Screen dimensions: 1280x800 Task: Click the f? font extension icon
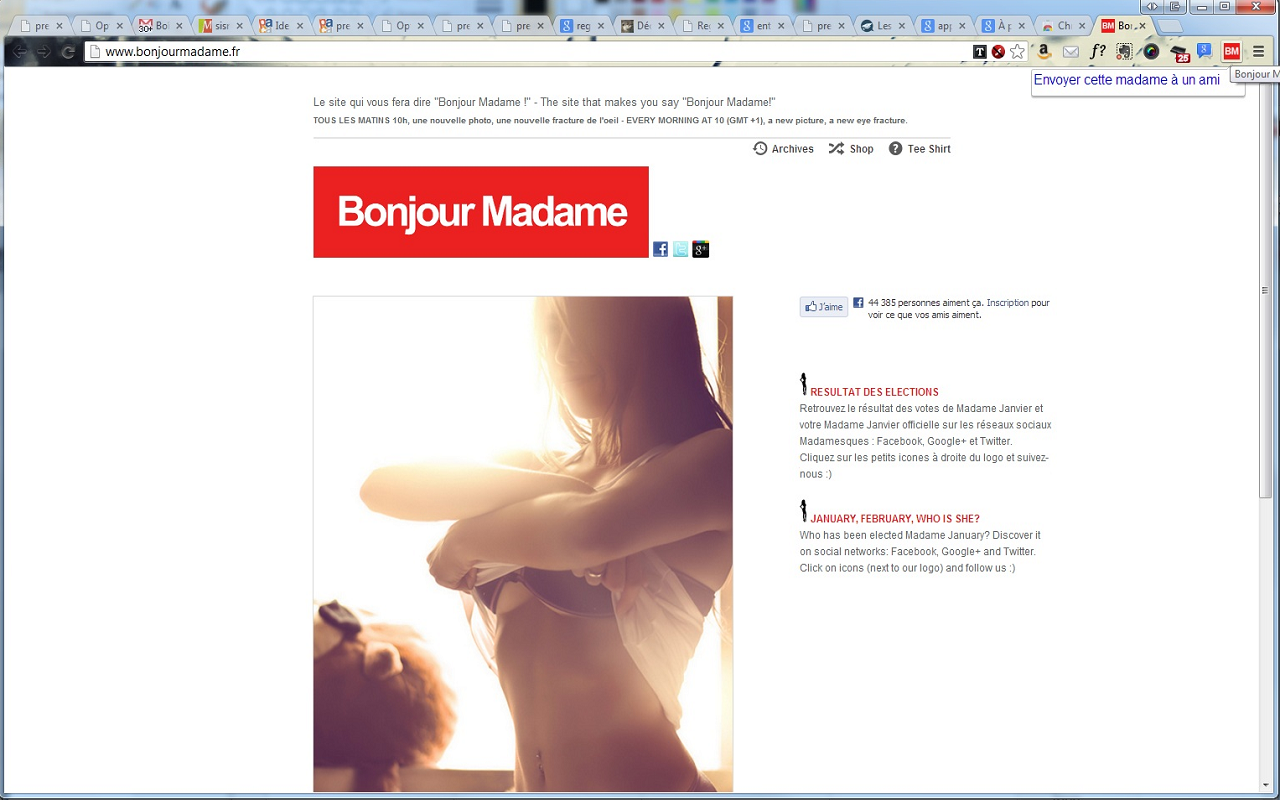click(x=1098, y=52)
